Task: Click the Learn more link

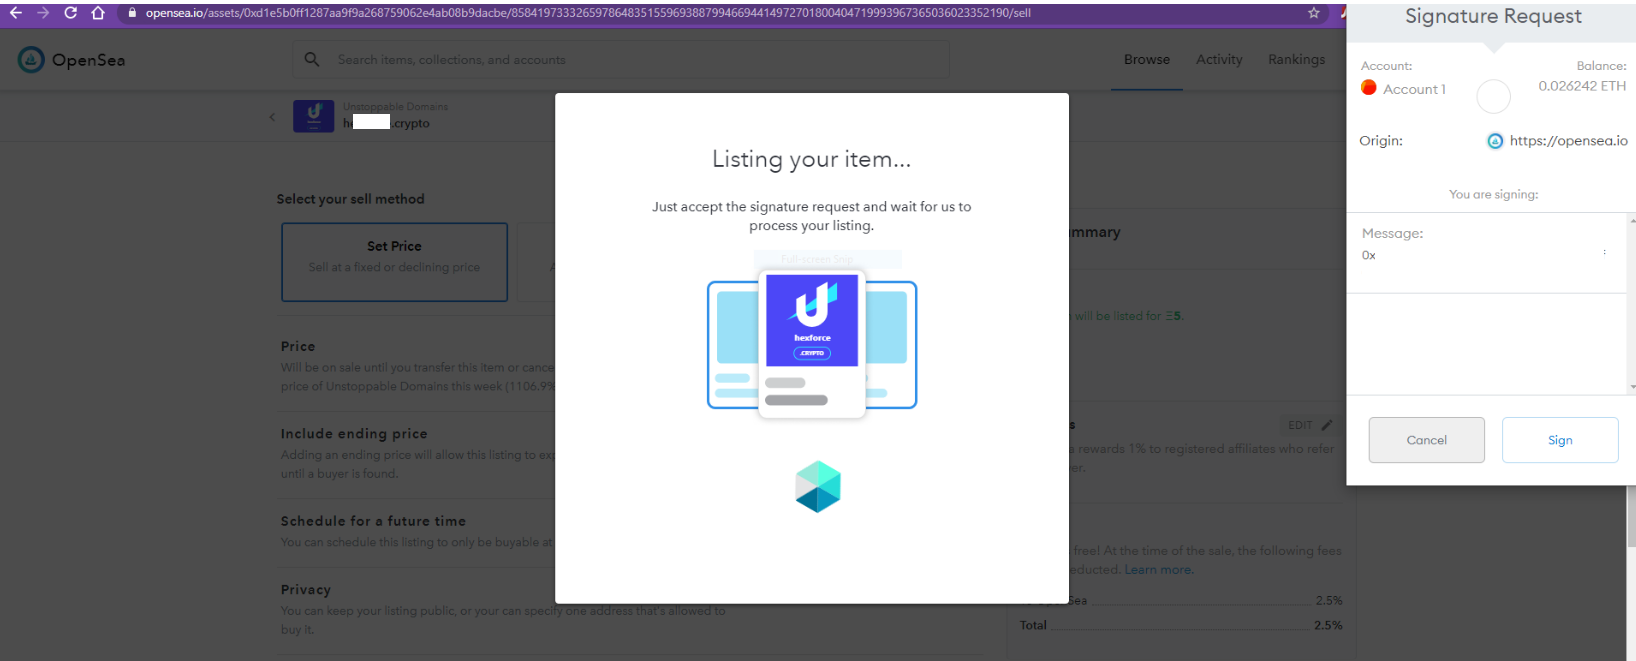Action: (x=1158, y=570)
